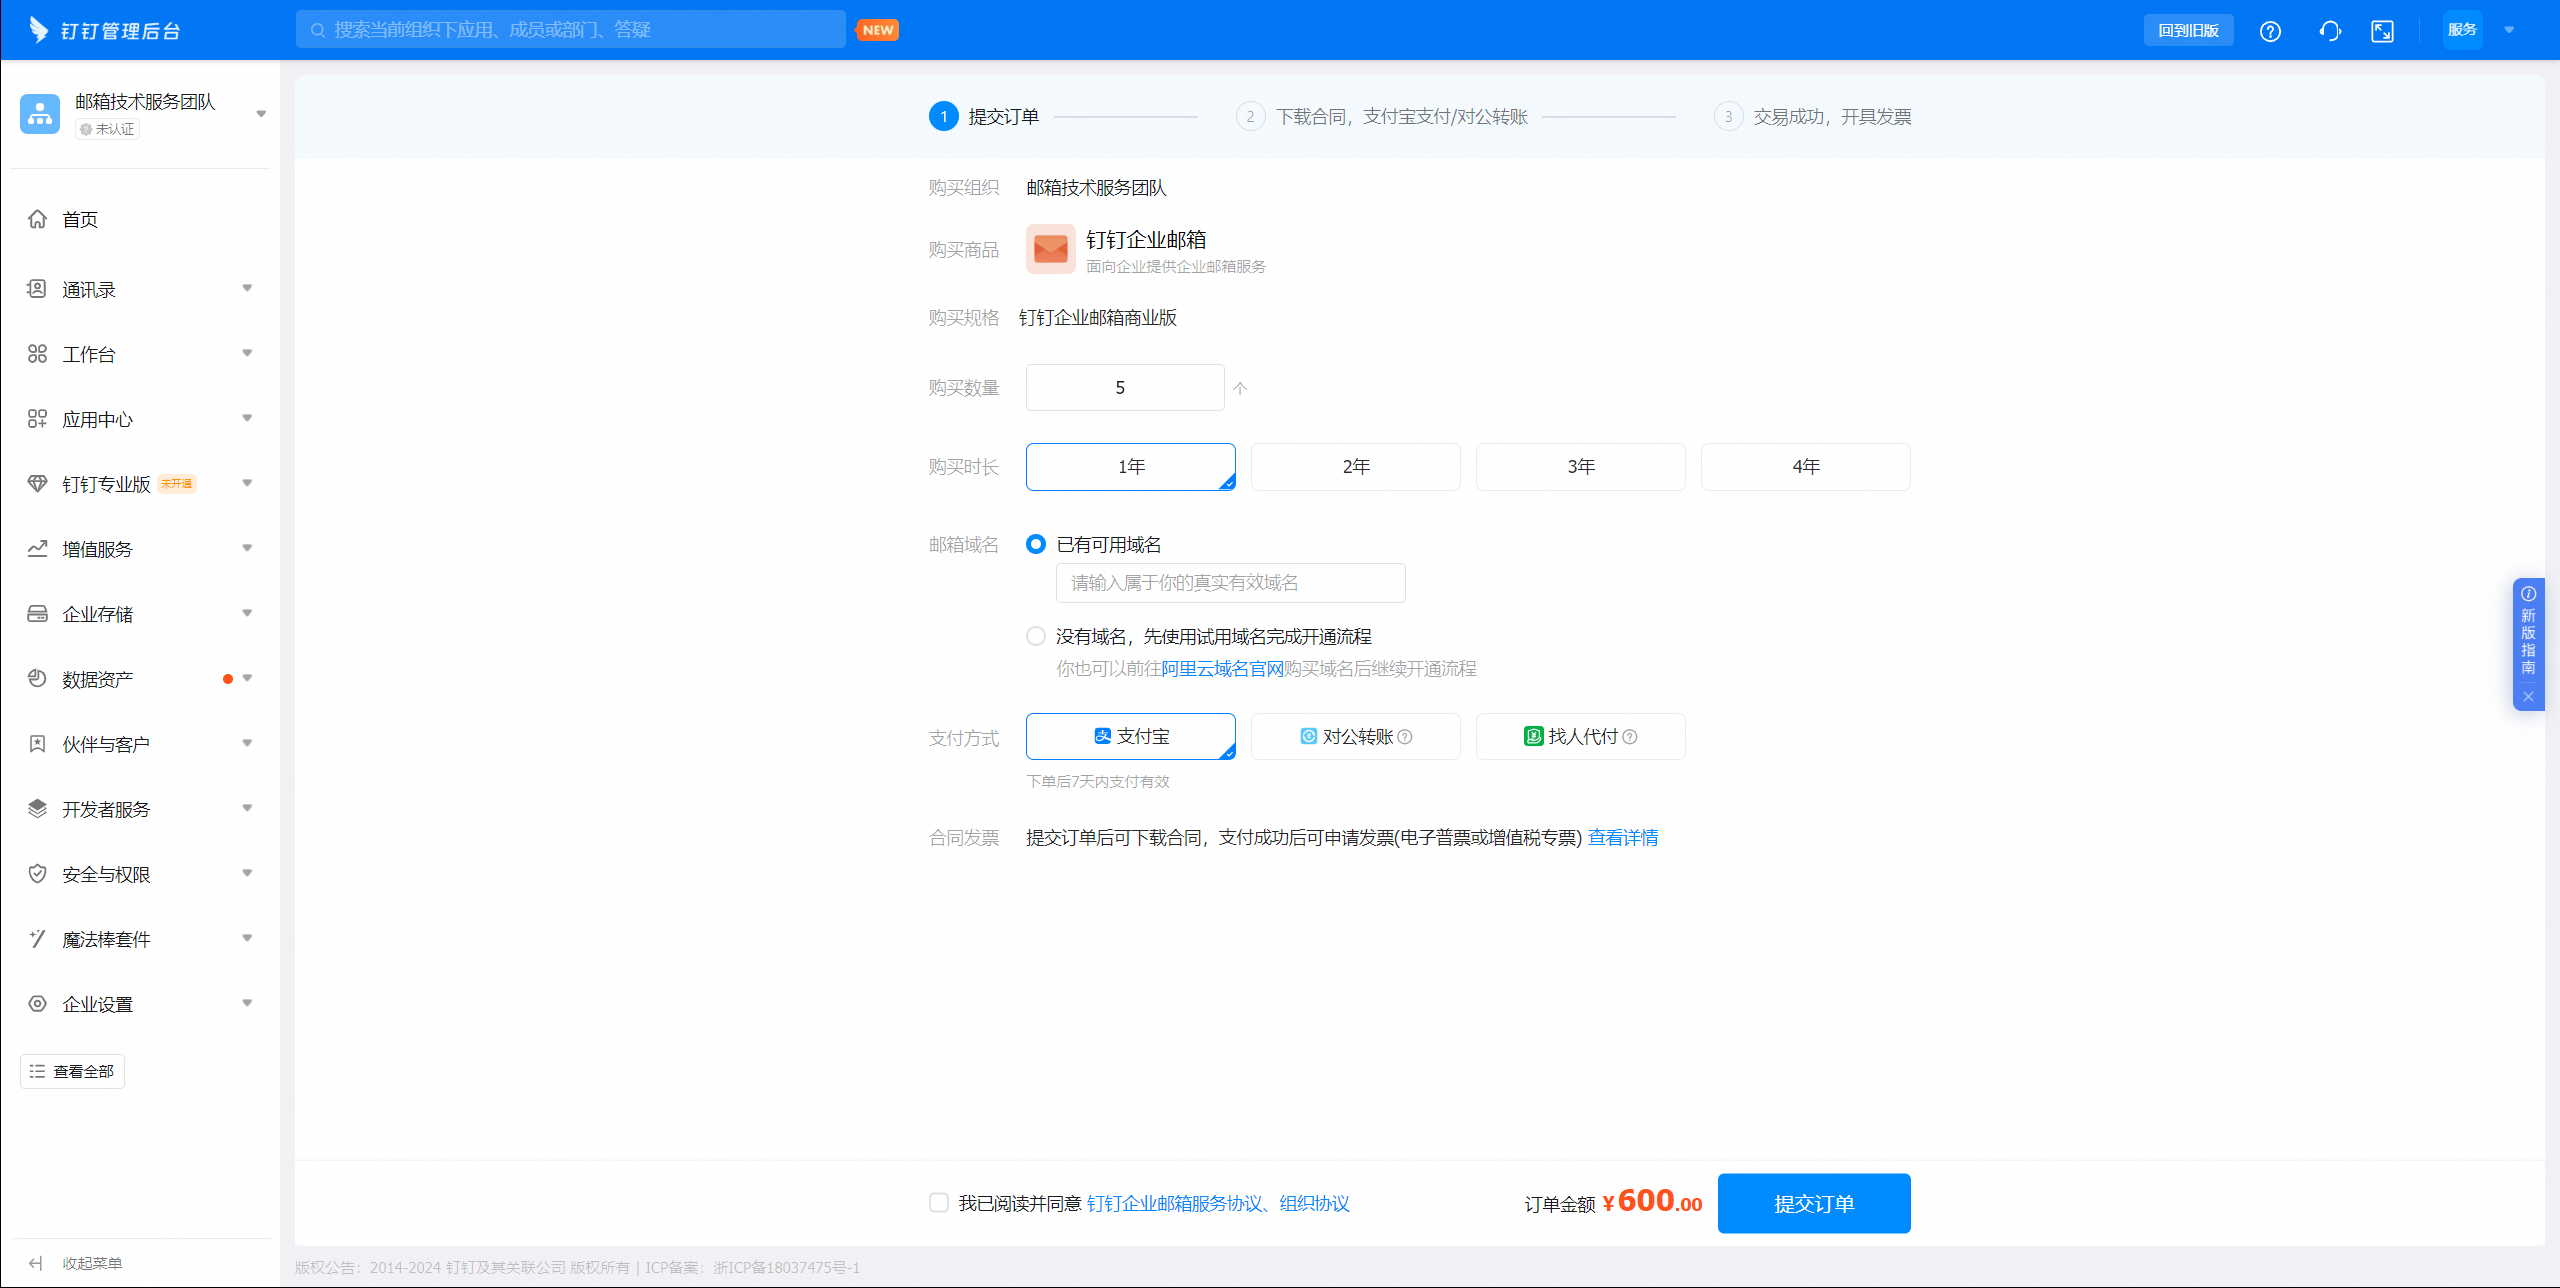
Task: Choose 支付宝 payment method
Action: coord(1131,737)
